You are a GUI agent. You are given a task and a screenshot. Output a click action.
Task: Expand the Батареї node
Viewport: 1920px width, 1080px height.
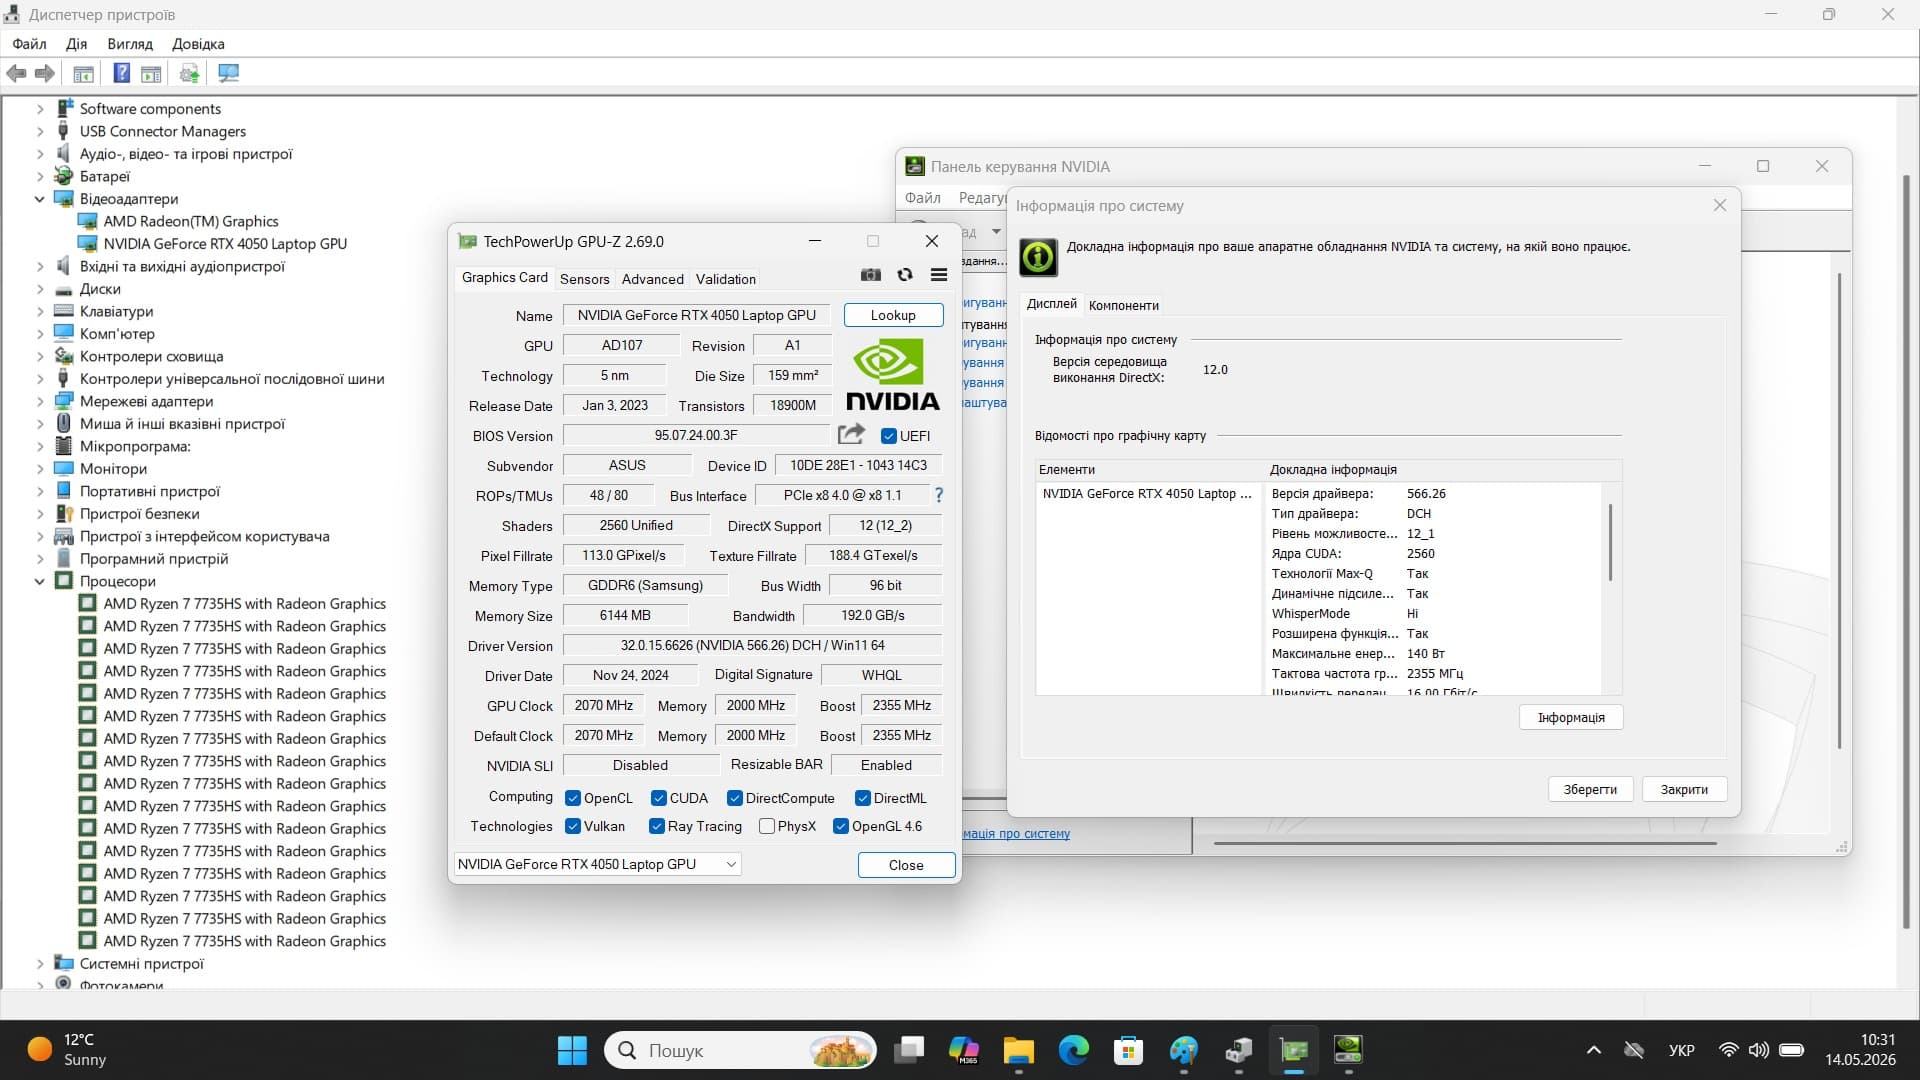point(40,176)
